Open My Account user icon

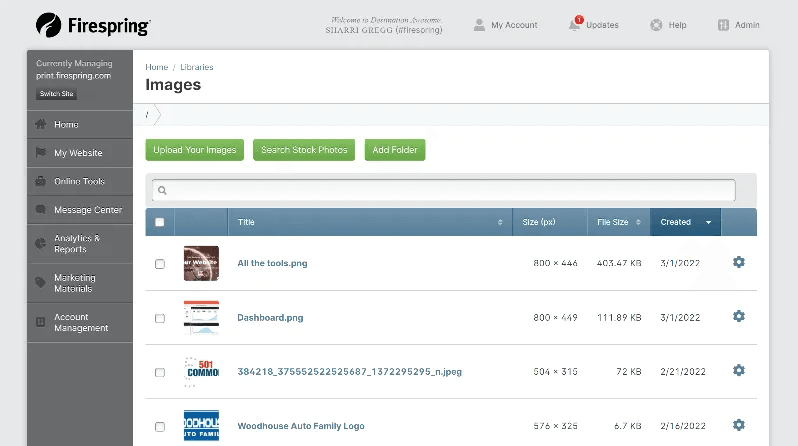(x=479, y=25)
